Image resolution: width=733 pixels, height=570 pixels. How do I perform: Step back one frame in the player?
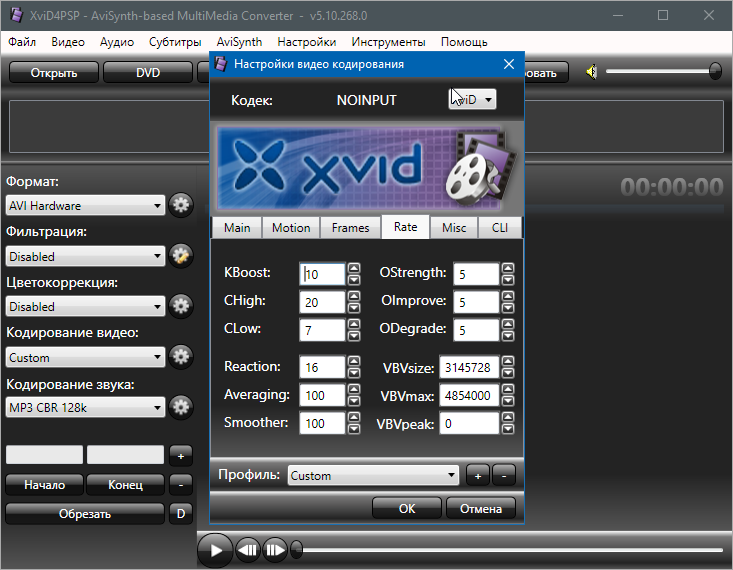tap(248, 549)
